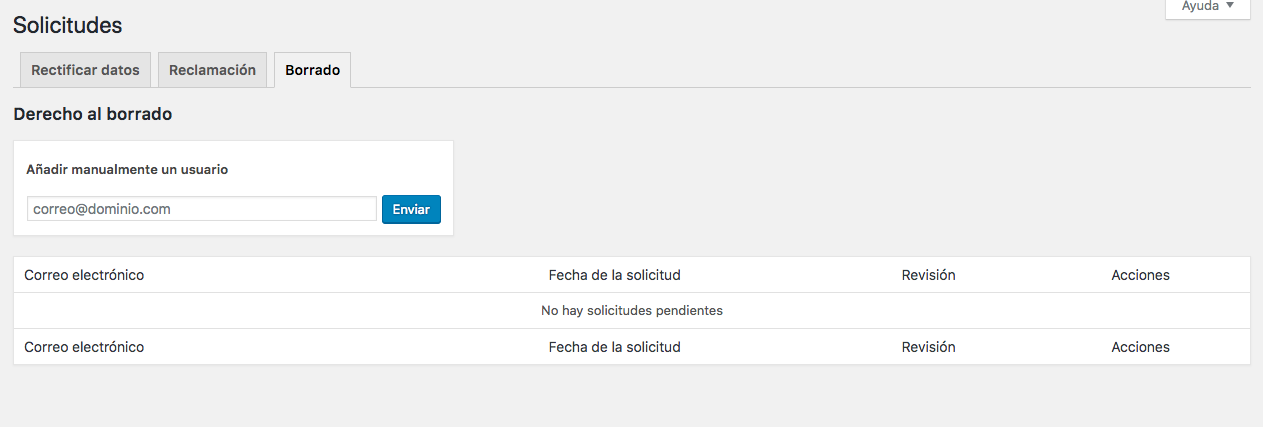The height and width of the screenshot is (427, 1263).
Task: Open the Ayuda help dropdown
Action: tap(1207, 7)
